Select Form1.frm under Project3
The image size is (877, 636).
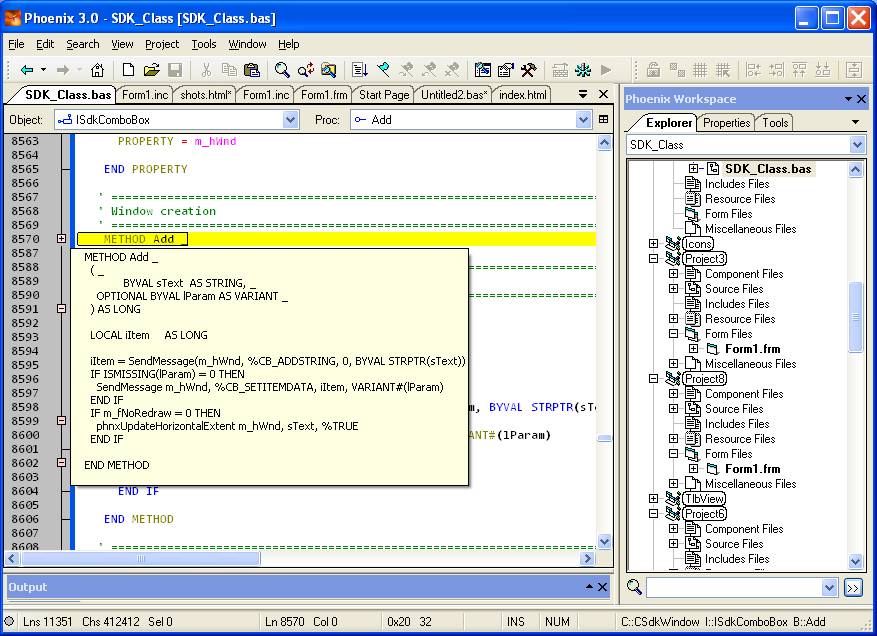click(752, 349)
